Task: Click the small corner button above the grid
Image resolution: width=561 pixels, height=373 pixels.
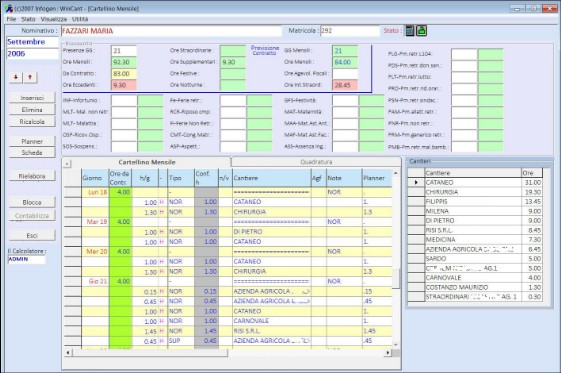Action: 67,164
